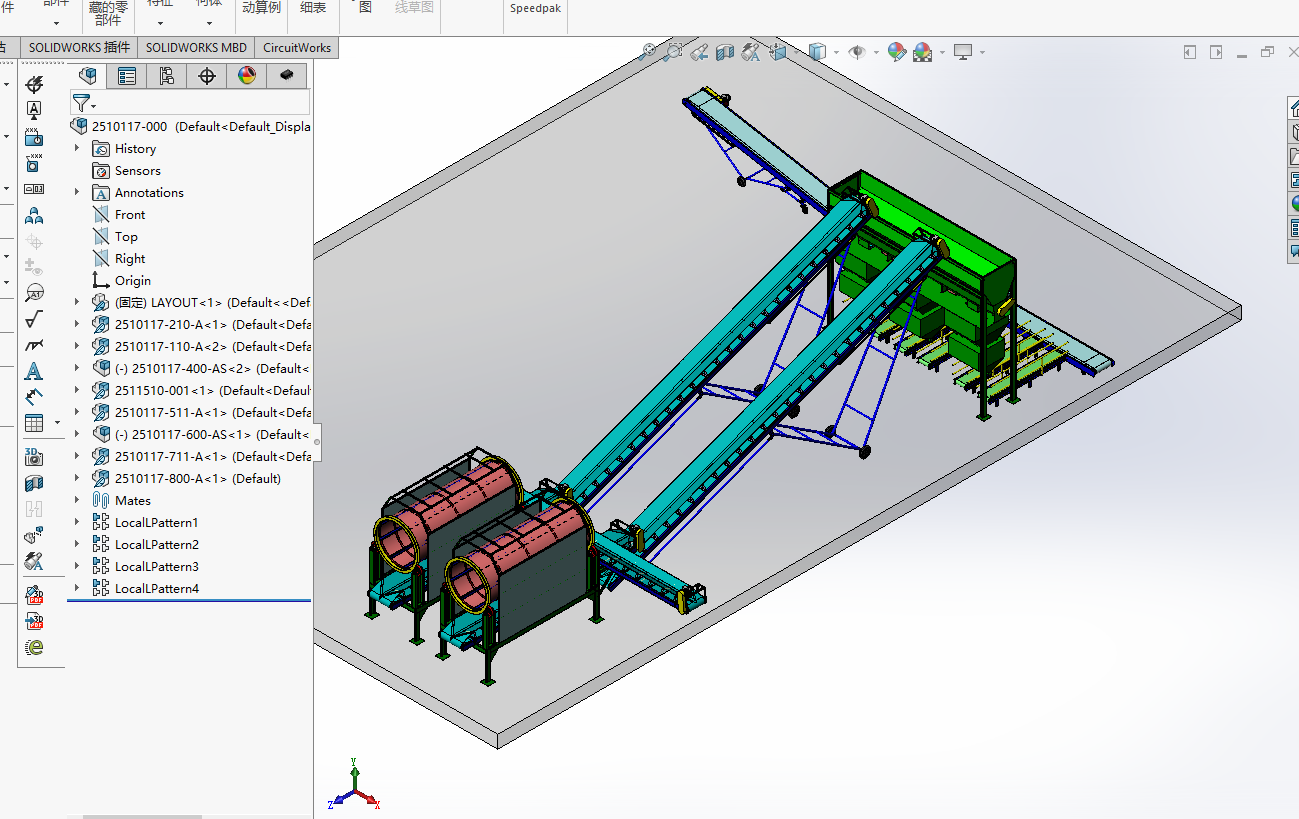Click the Edit Appearance color ball icon
Image resolution: width=1299 pixels, height=819 pixels.
click(x=896, y=52)
